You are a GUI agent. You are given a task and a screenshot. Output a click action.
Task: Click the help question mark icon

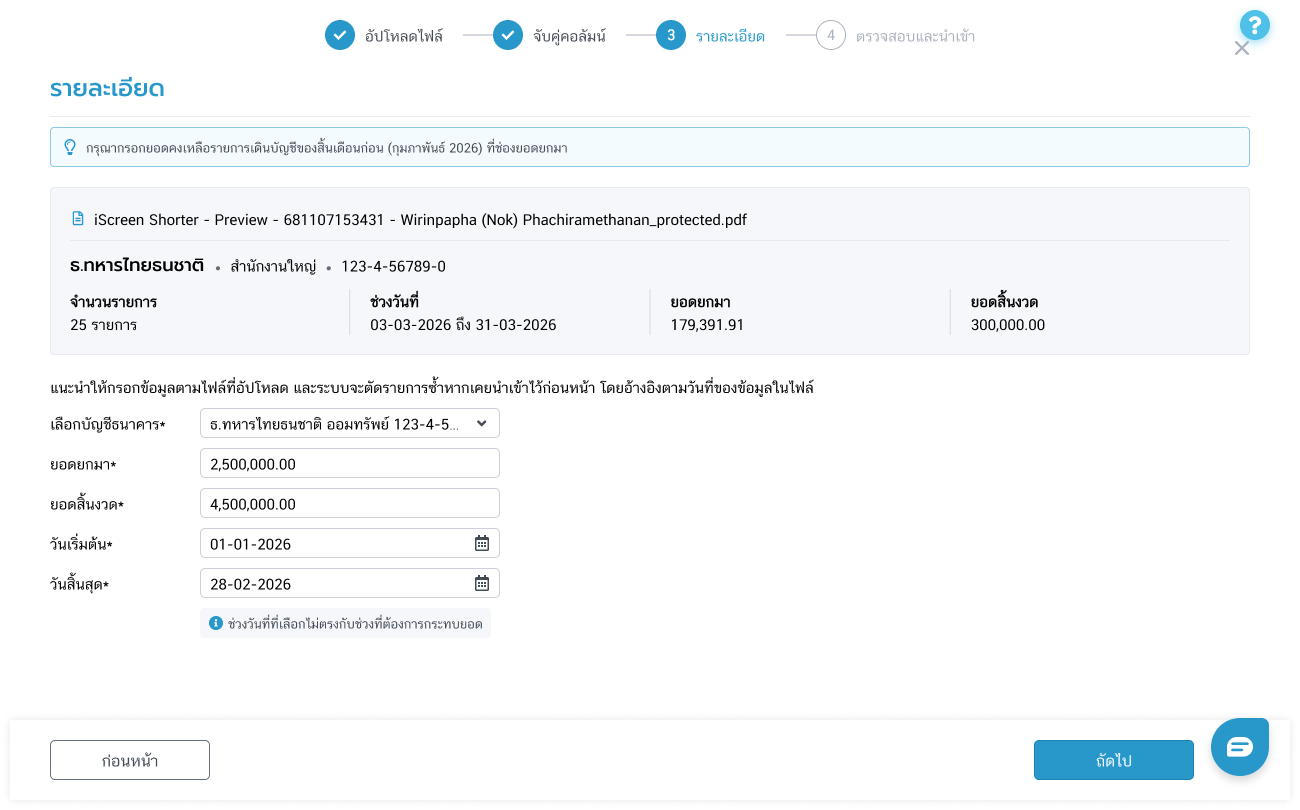[1254, 25]
